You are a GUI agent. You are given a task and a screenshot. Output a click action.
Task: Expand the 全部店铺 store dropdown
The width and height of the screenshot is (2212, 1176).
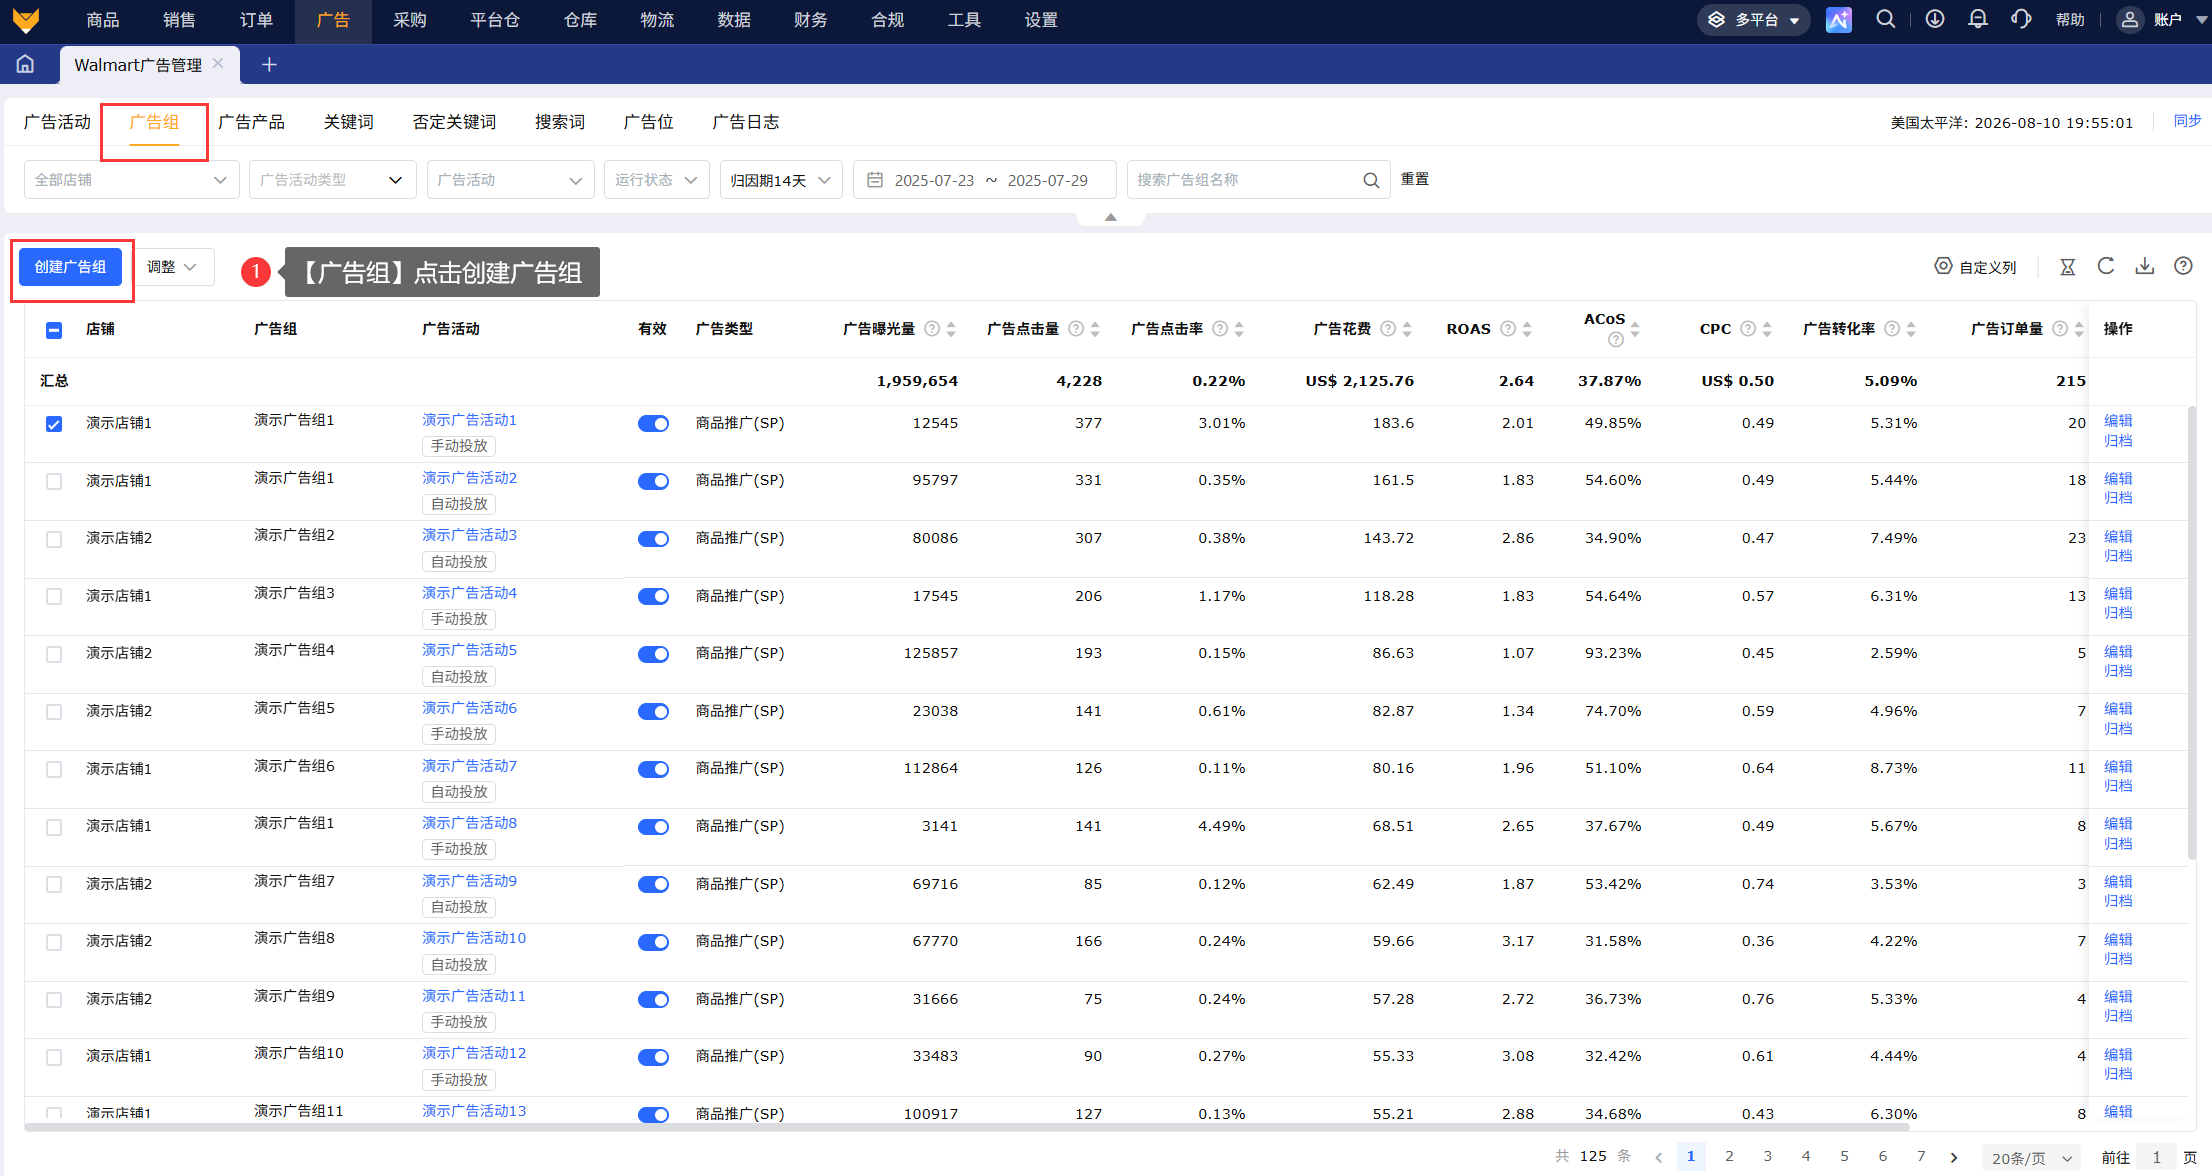131,180
